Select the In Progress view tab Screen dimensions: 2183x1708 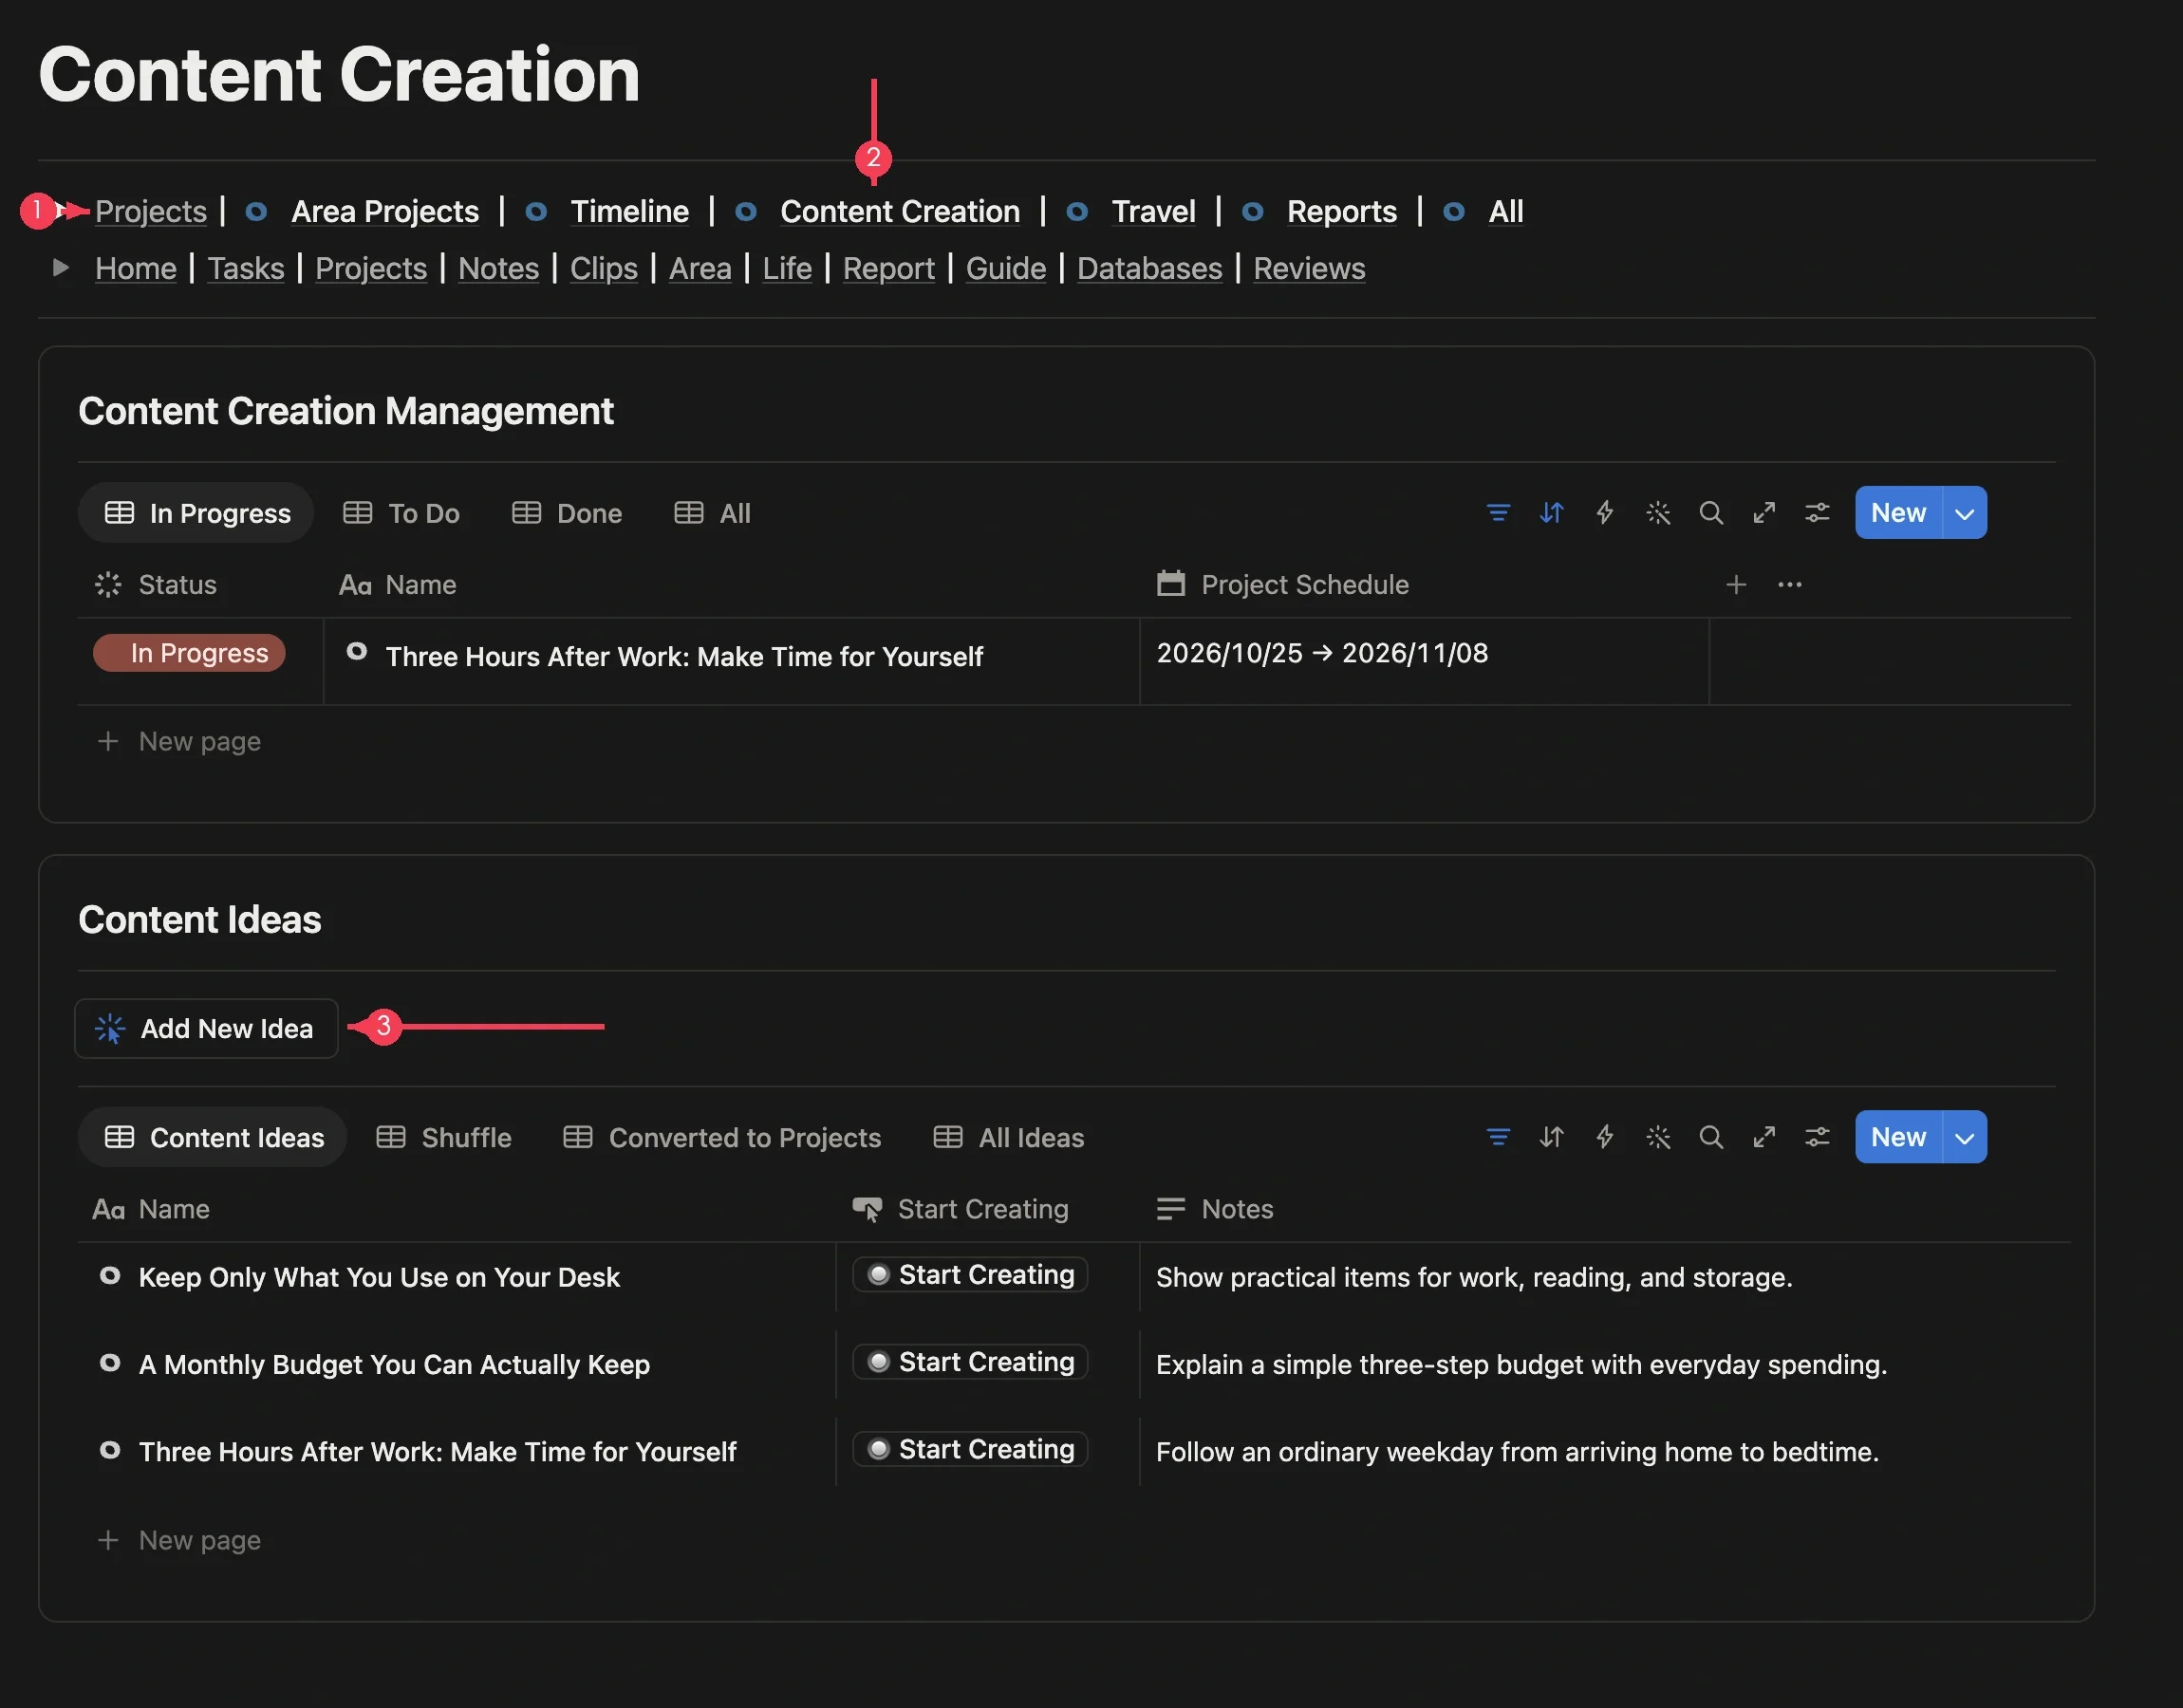(x=197, y=513)
